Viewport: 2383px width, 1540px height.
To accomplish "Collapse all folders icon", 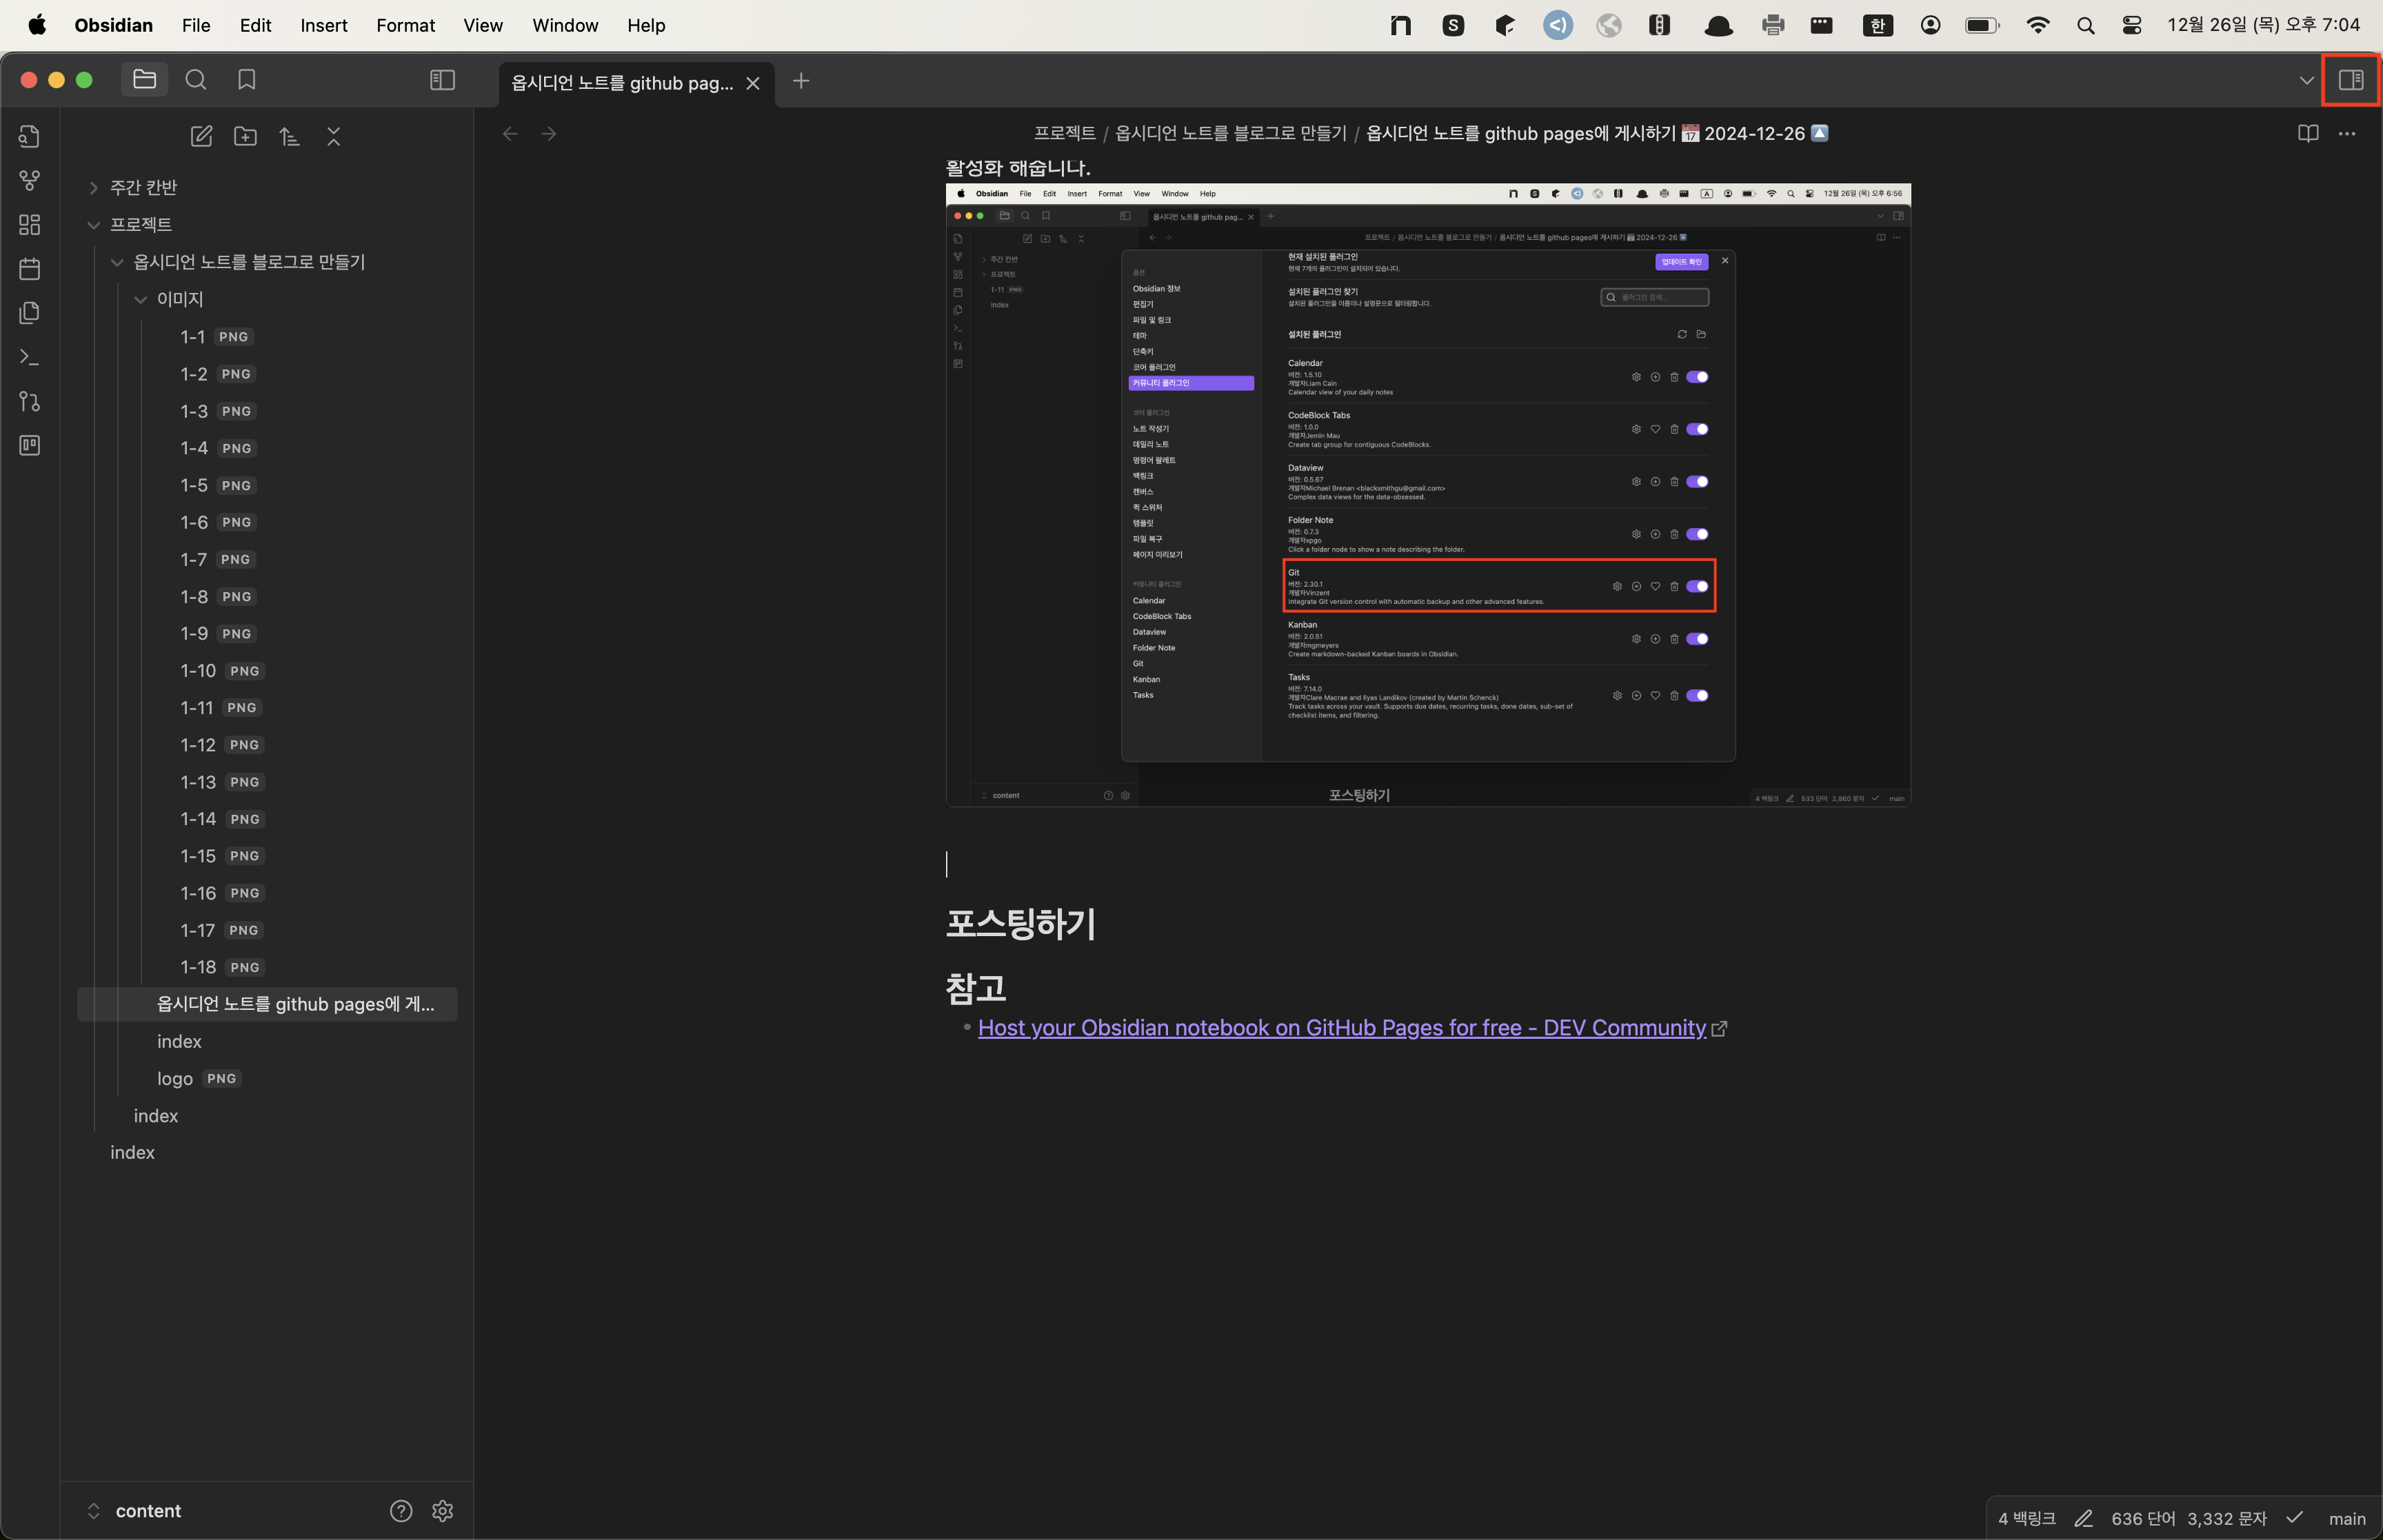I will [334, 137].
